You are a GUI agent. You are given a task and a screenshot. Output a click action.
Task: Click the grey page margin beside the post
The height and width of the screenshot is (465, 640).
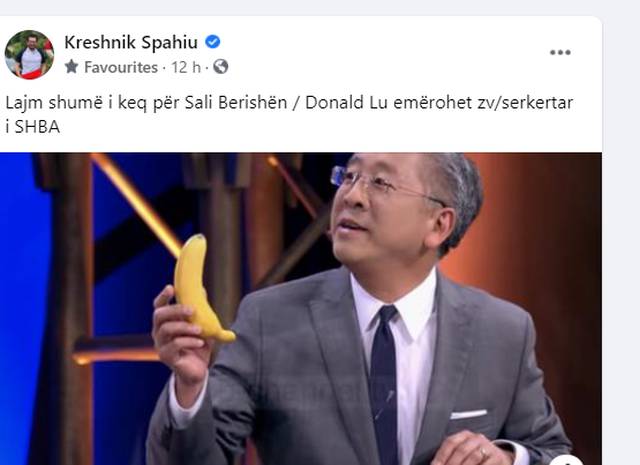pos(621,245)
